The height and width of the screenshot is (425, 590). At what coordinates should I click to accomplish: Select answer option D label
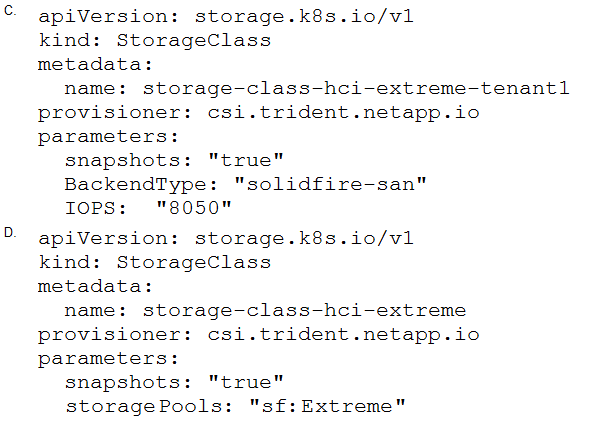[x=10, y=233]
